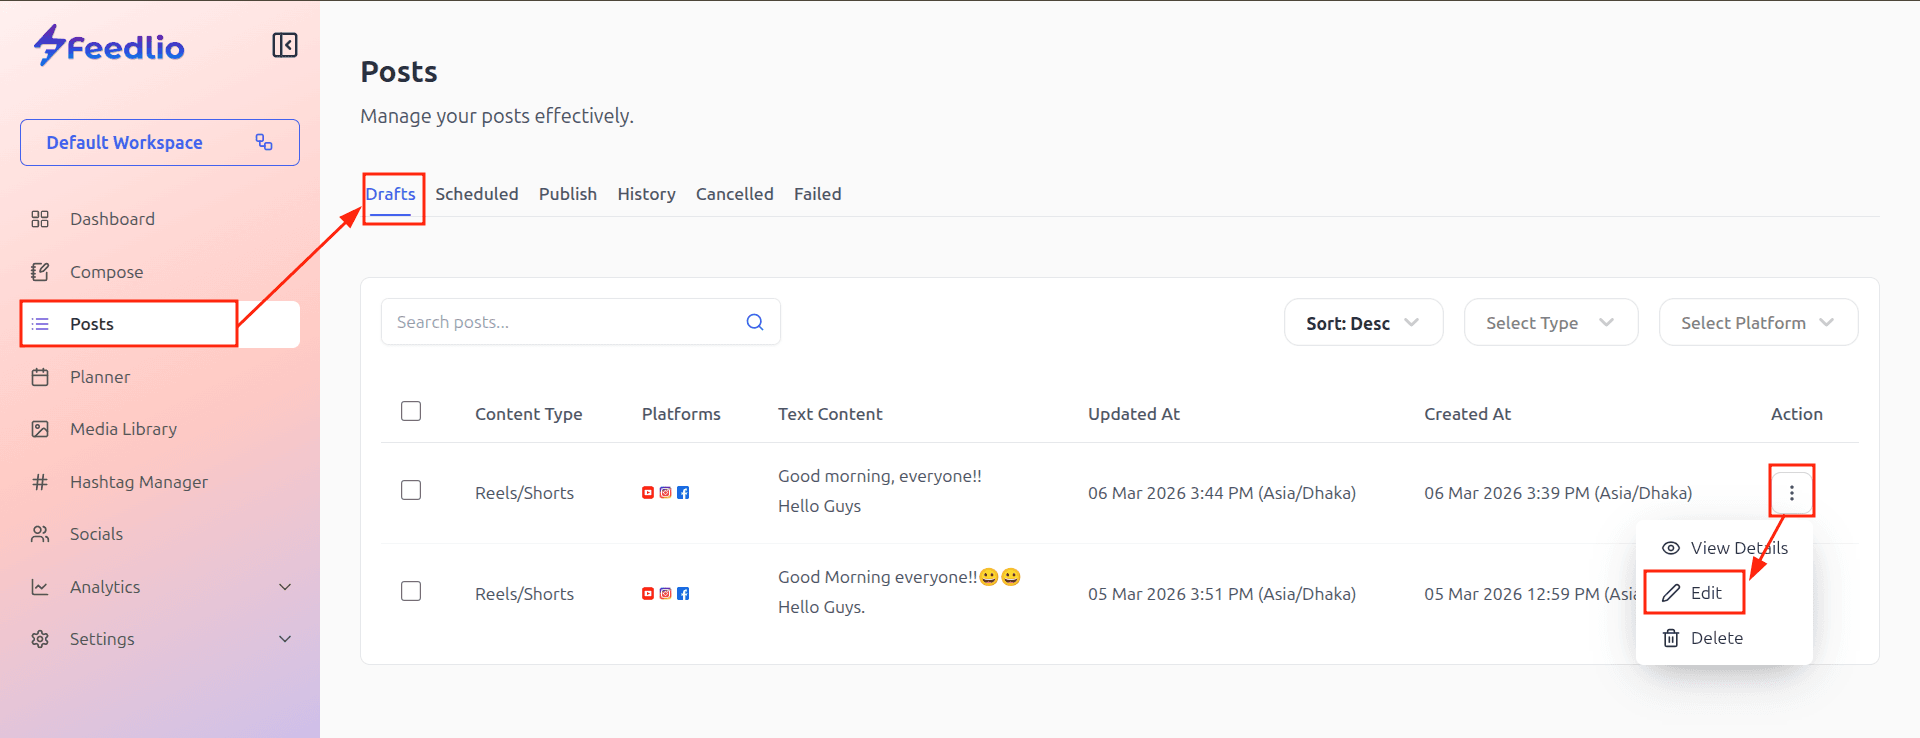Click the workspace switcher icon

(264, 142)
